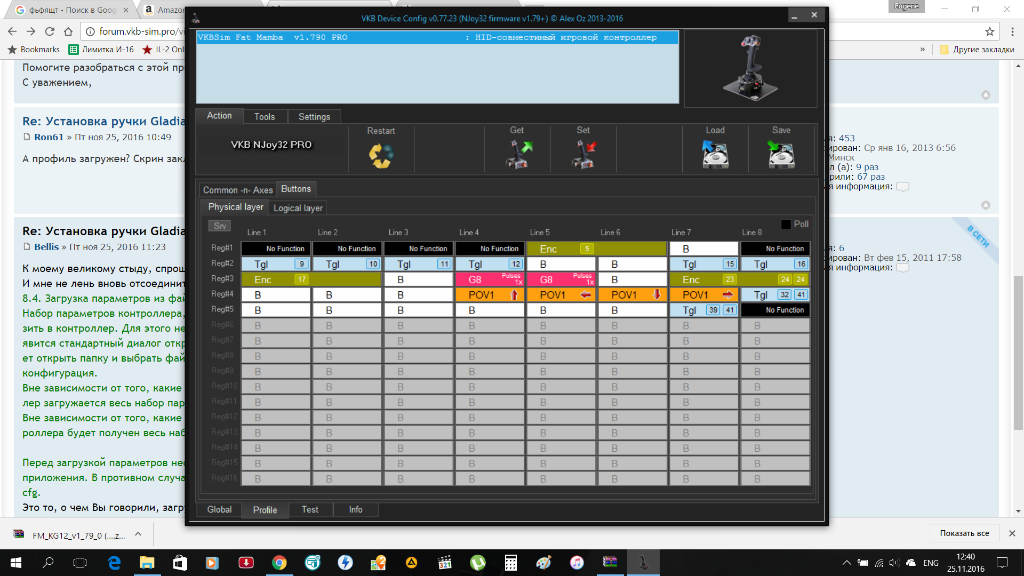Viewport: 1024px width, 576px height.
Task: Click POV1 right-arrow cell in Line 7
Action: 703,295
